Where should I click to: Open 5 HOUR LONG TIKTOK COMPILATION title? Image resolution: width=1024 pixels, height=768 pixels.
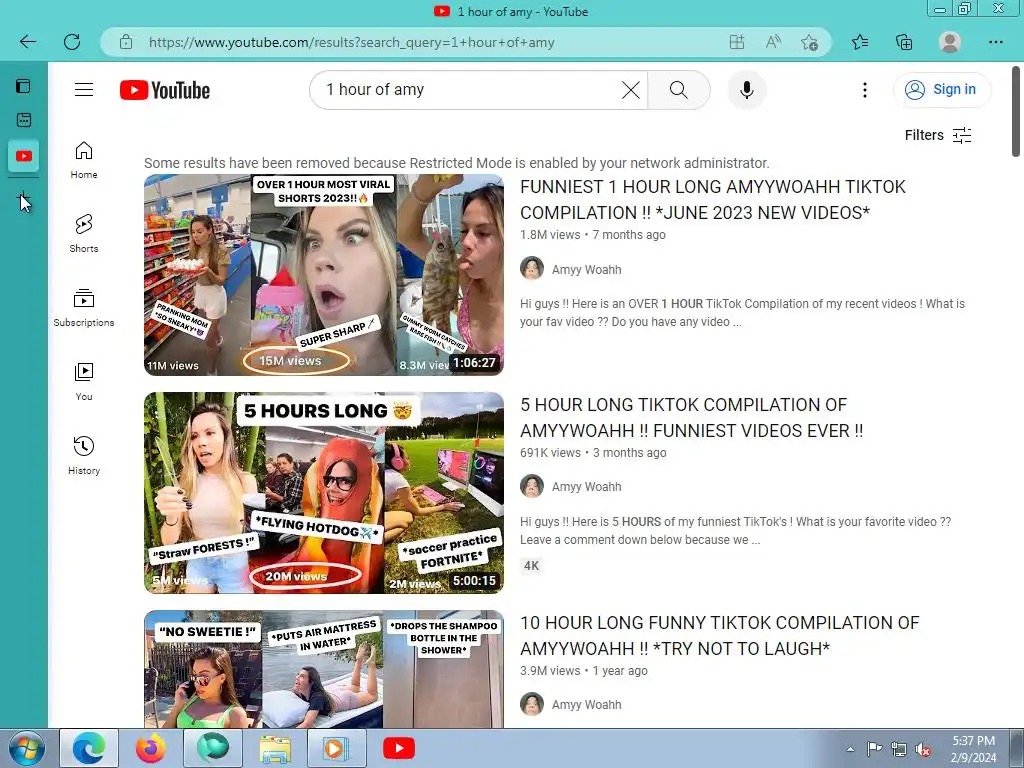692,418
